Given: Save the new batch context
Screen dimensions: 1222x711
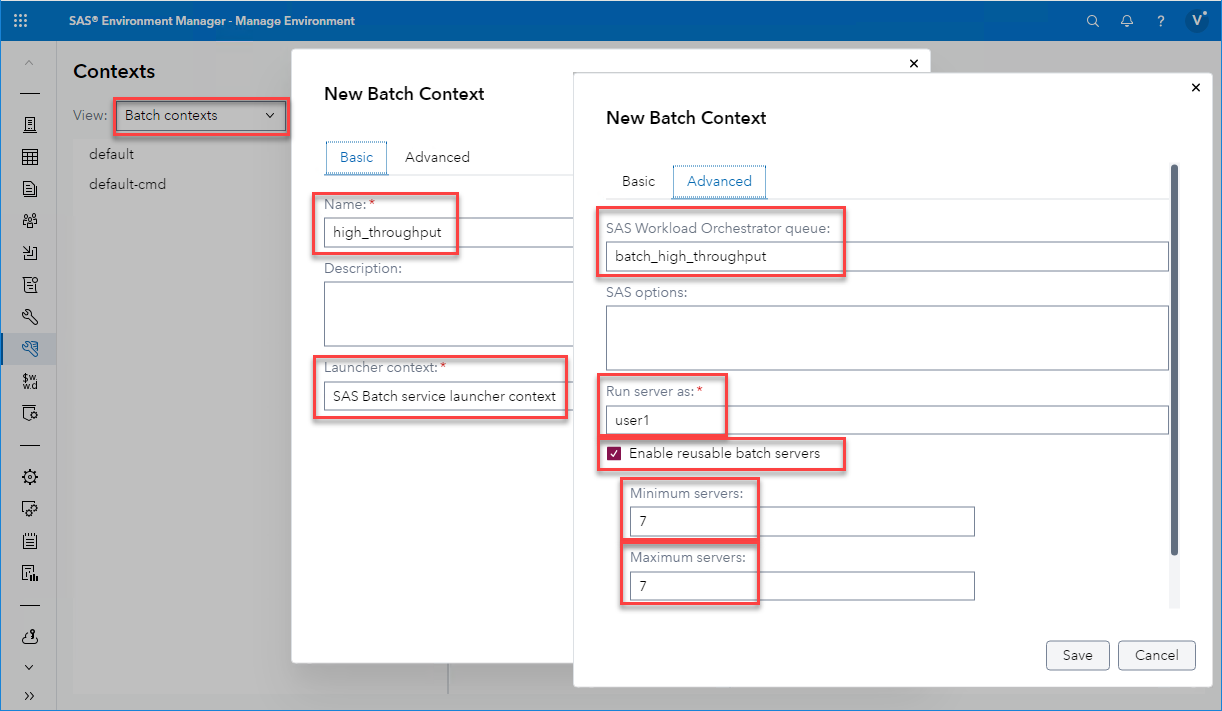Looking at the screenshot, I should pyautogui.click(x=1077, y=655).
